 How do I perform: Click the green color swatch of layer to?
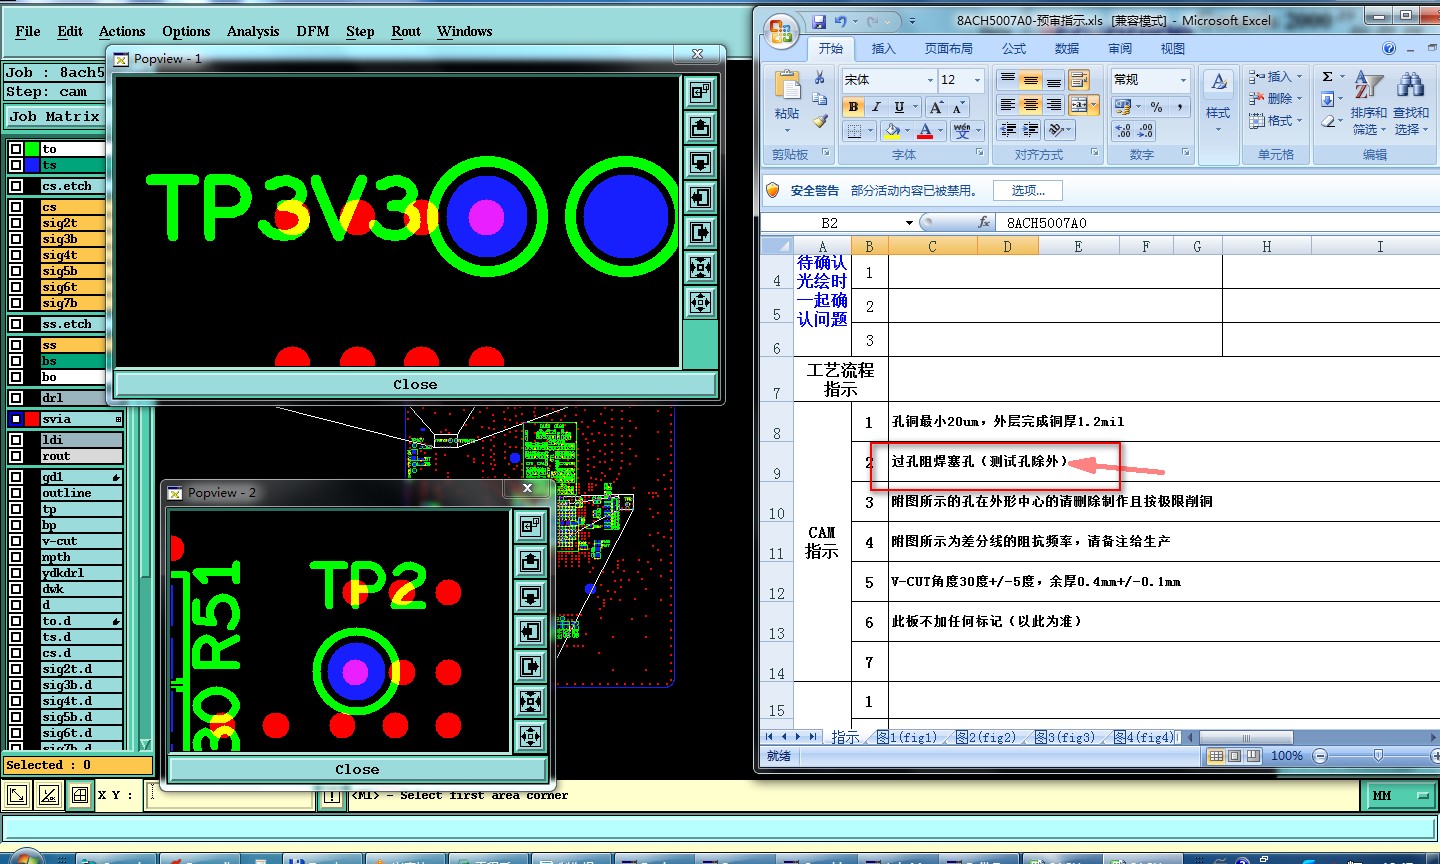[x=32, y=149]
